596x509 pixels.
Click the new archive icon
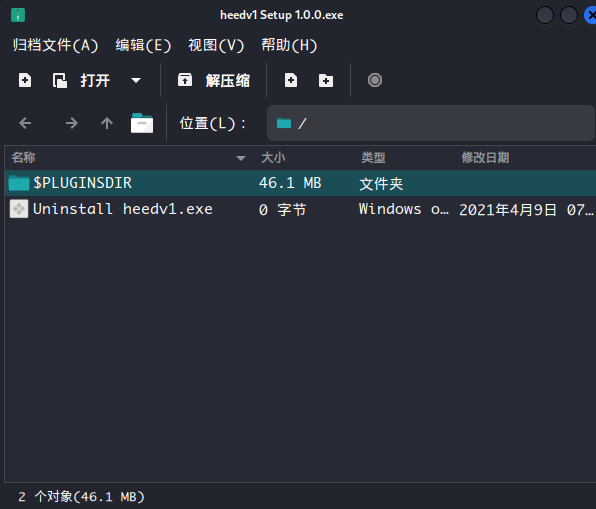tap(25, 80)
